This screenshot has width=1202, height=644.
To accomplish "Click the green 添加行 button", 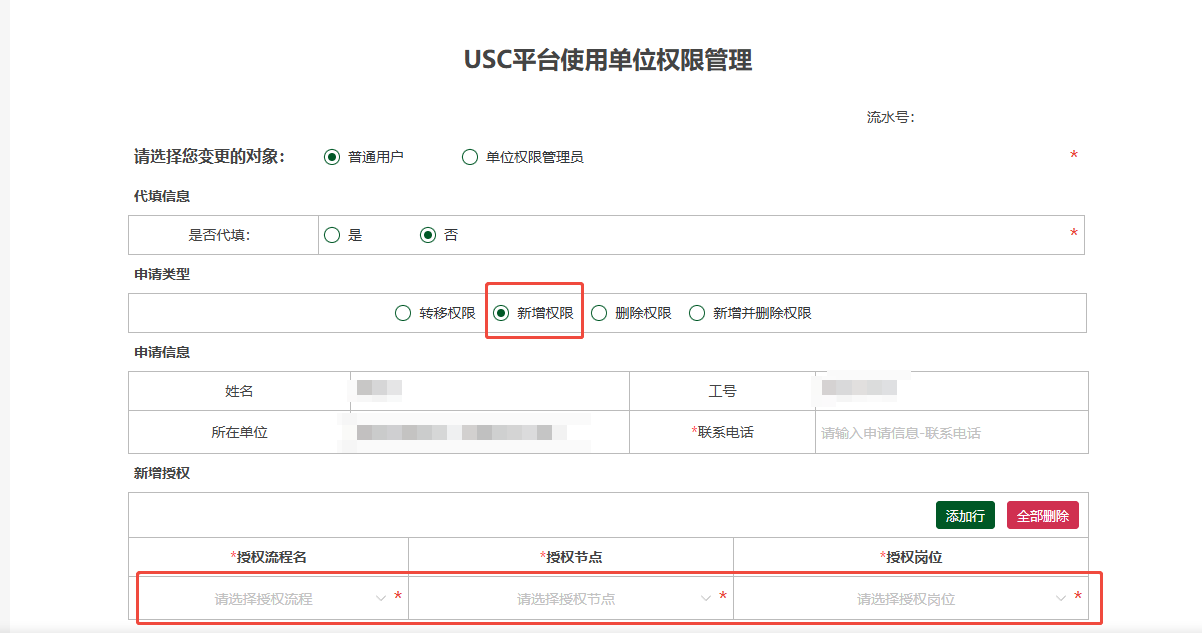I will click(965, 516).
